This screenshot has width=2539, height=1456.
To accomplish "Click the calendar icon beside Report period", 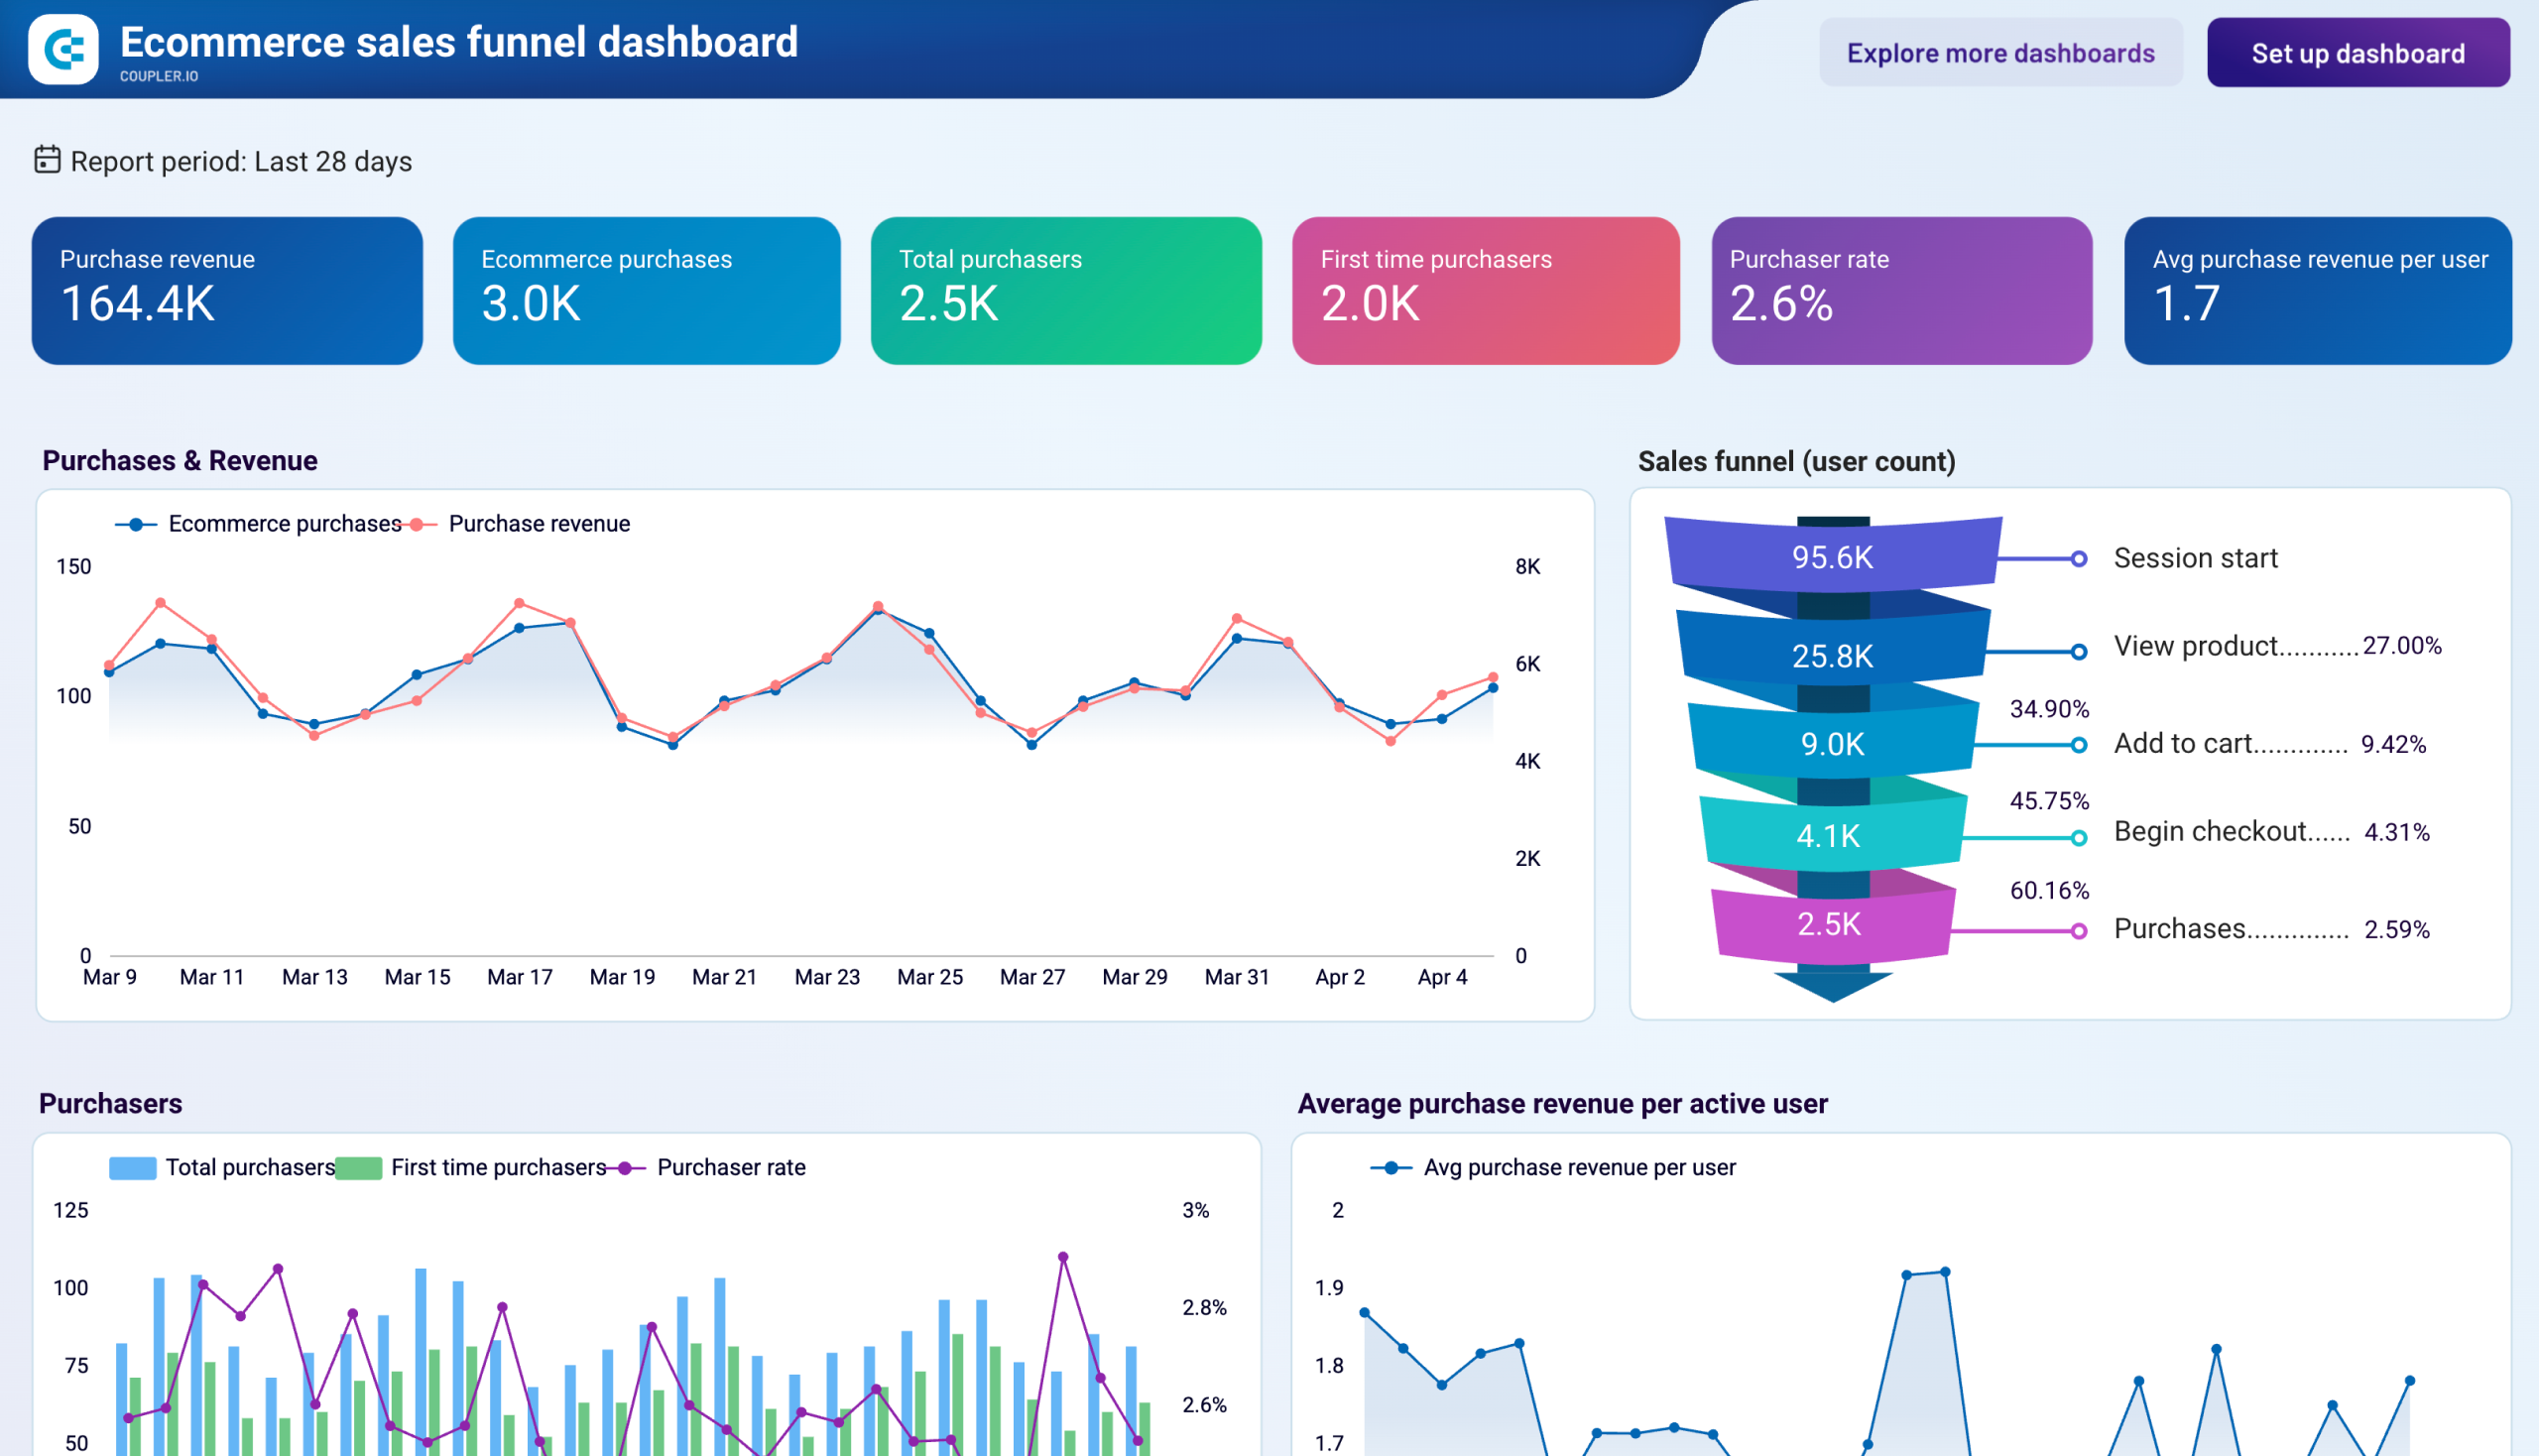I will [47, 160].
